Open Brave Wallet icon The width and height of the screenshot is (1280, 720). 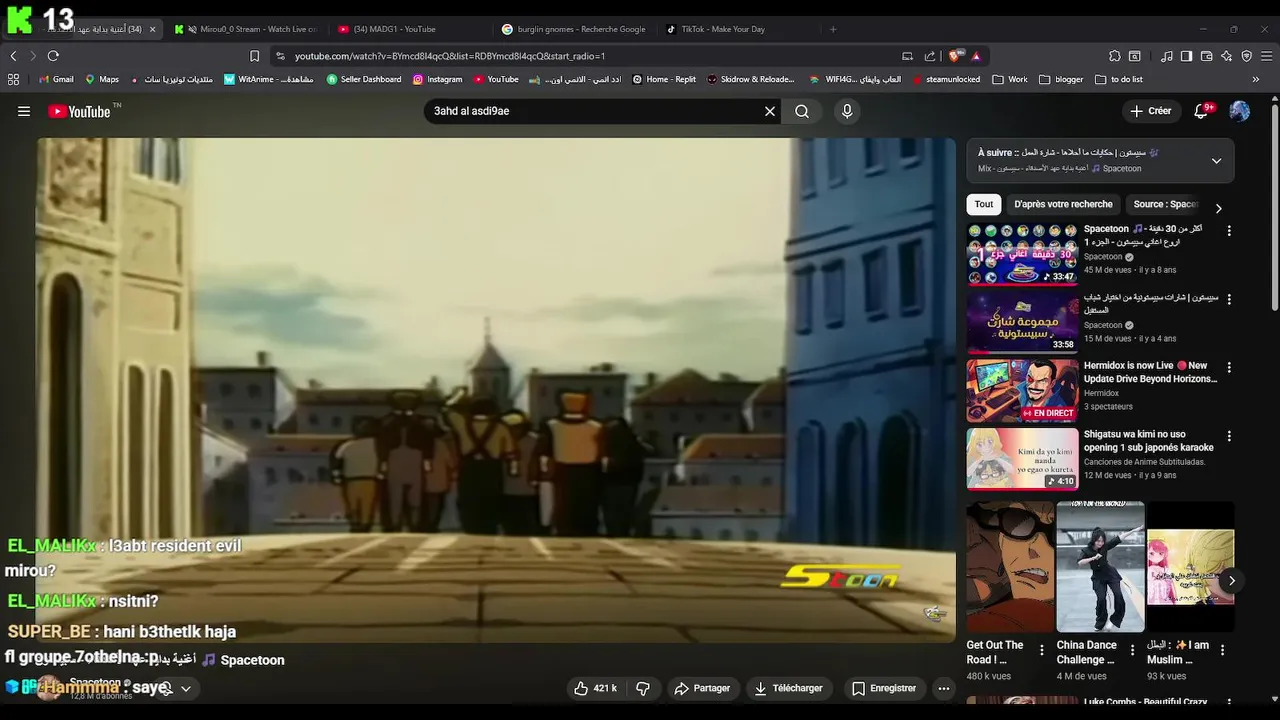(x=1206, y=56)
